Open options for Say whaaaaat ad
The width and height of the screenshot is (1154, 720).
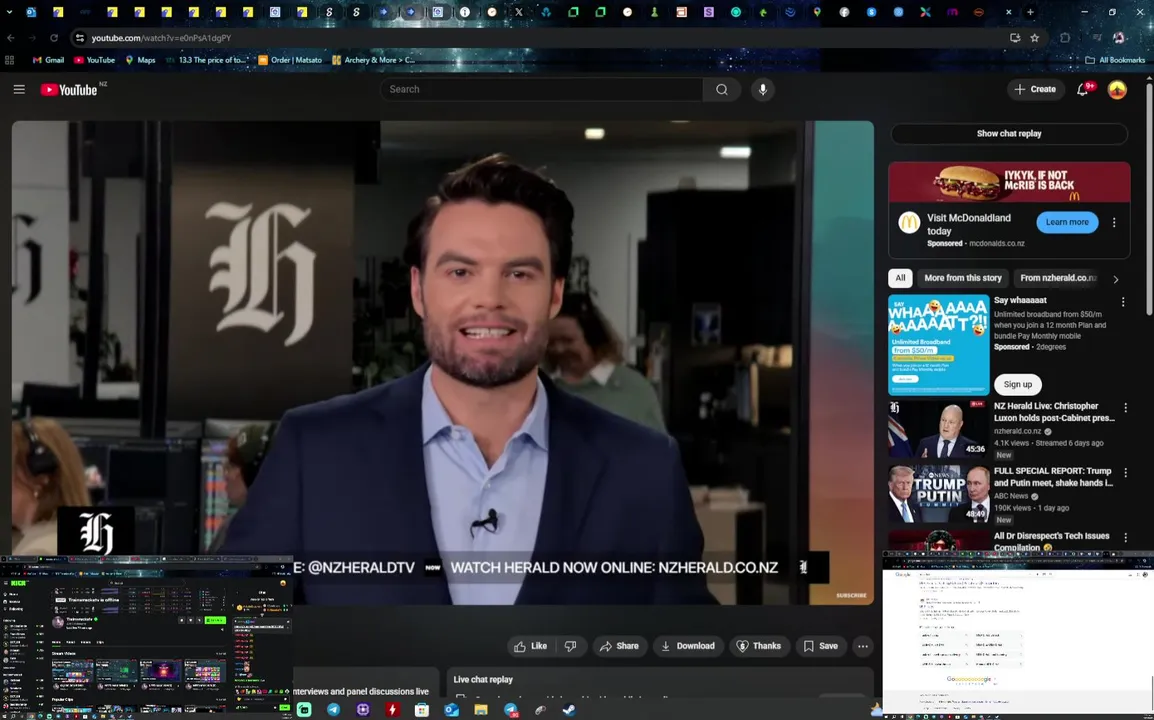click(x=1123, y=301)
